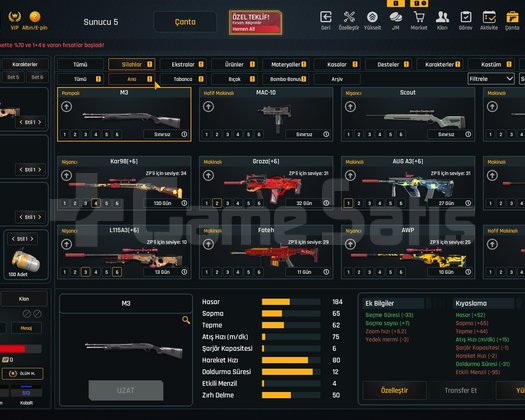Screen dimensions: 525x420
Task: Switch to the Kasalar tab
Action: (x=337, y=64)
